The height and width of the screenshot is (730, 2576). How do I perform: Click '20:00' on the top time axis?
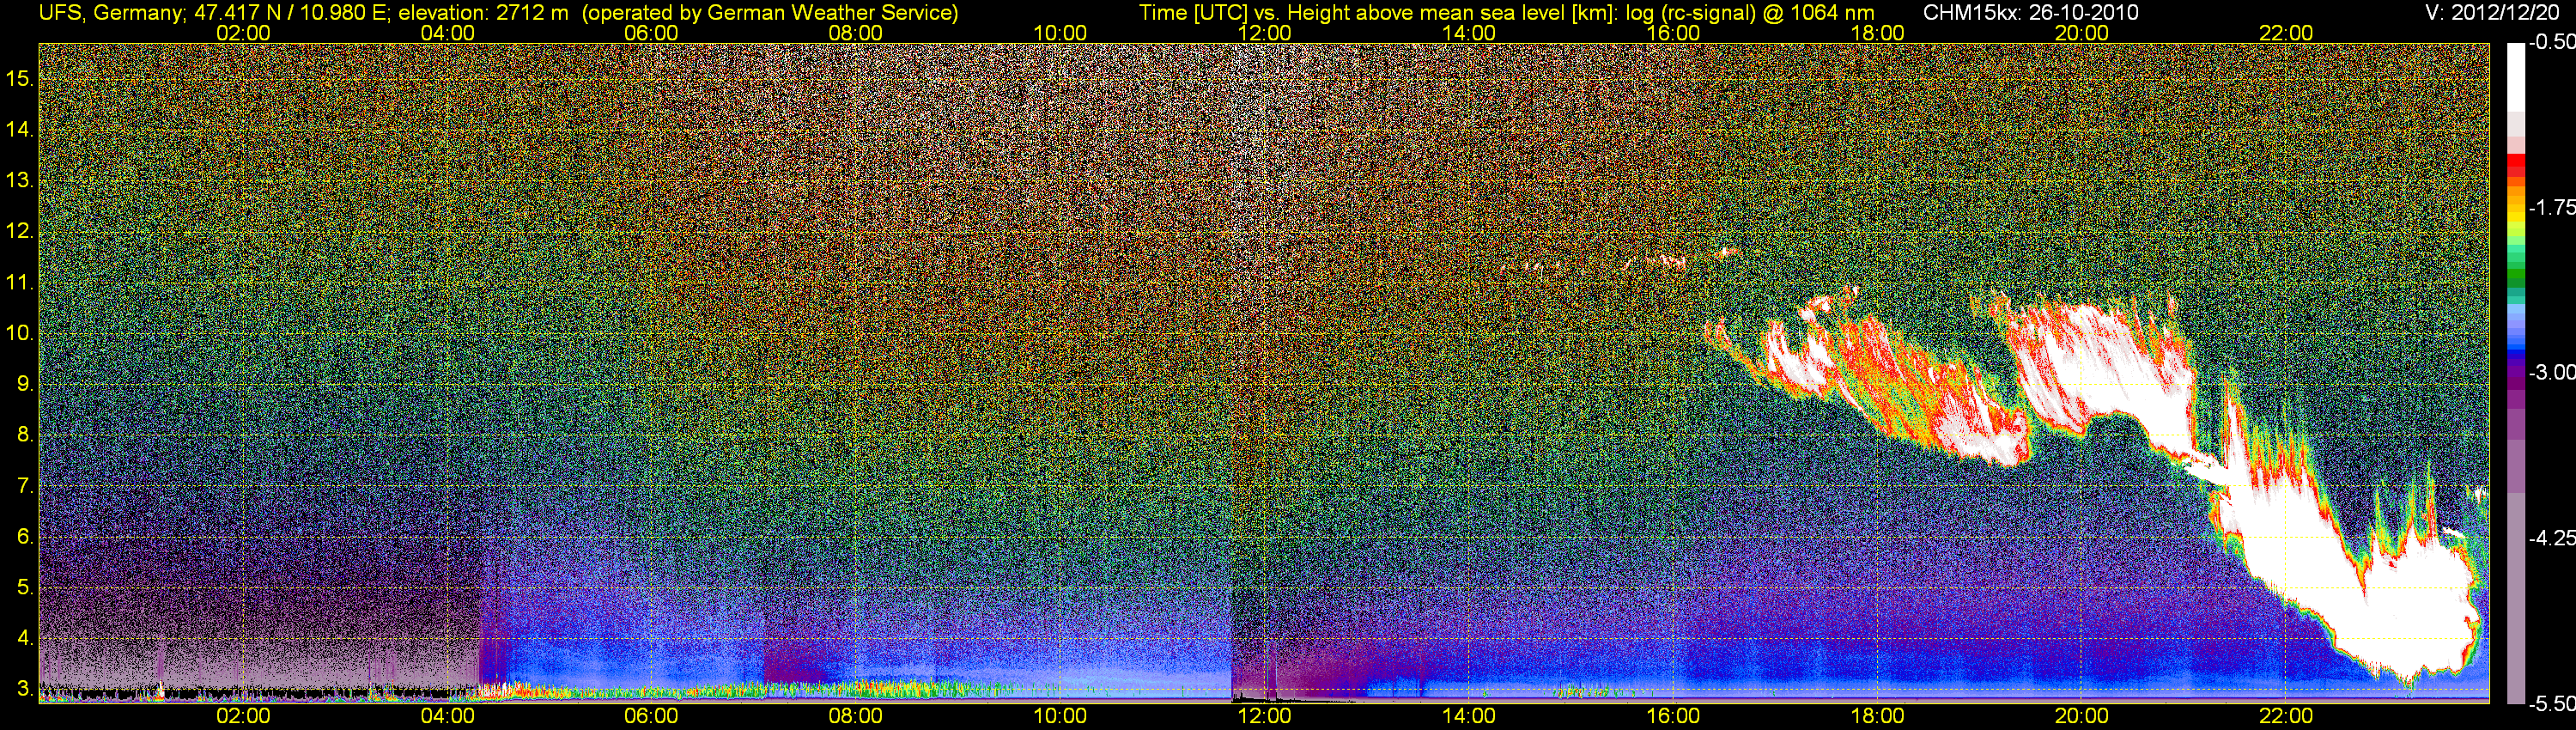[x=2082, y=33]
